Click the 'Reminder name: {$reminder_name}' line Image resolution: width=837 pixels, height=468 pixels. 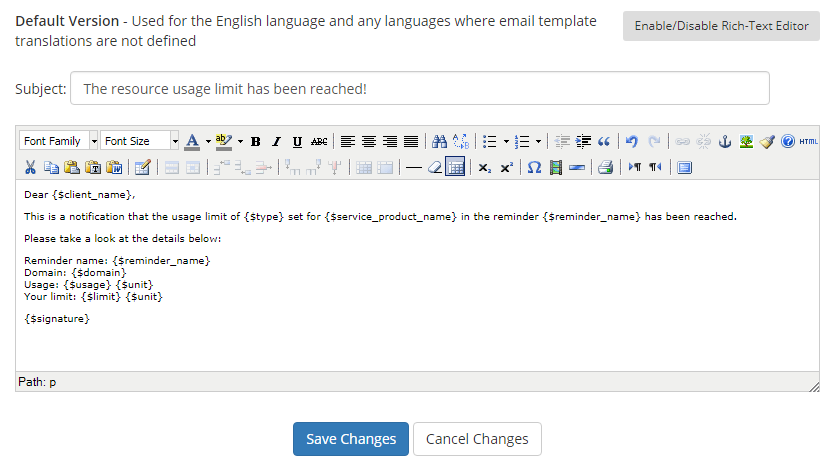[x=117, y=260]
